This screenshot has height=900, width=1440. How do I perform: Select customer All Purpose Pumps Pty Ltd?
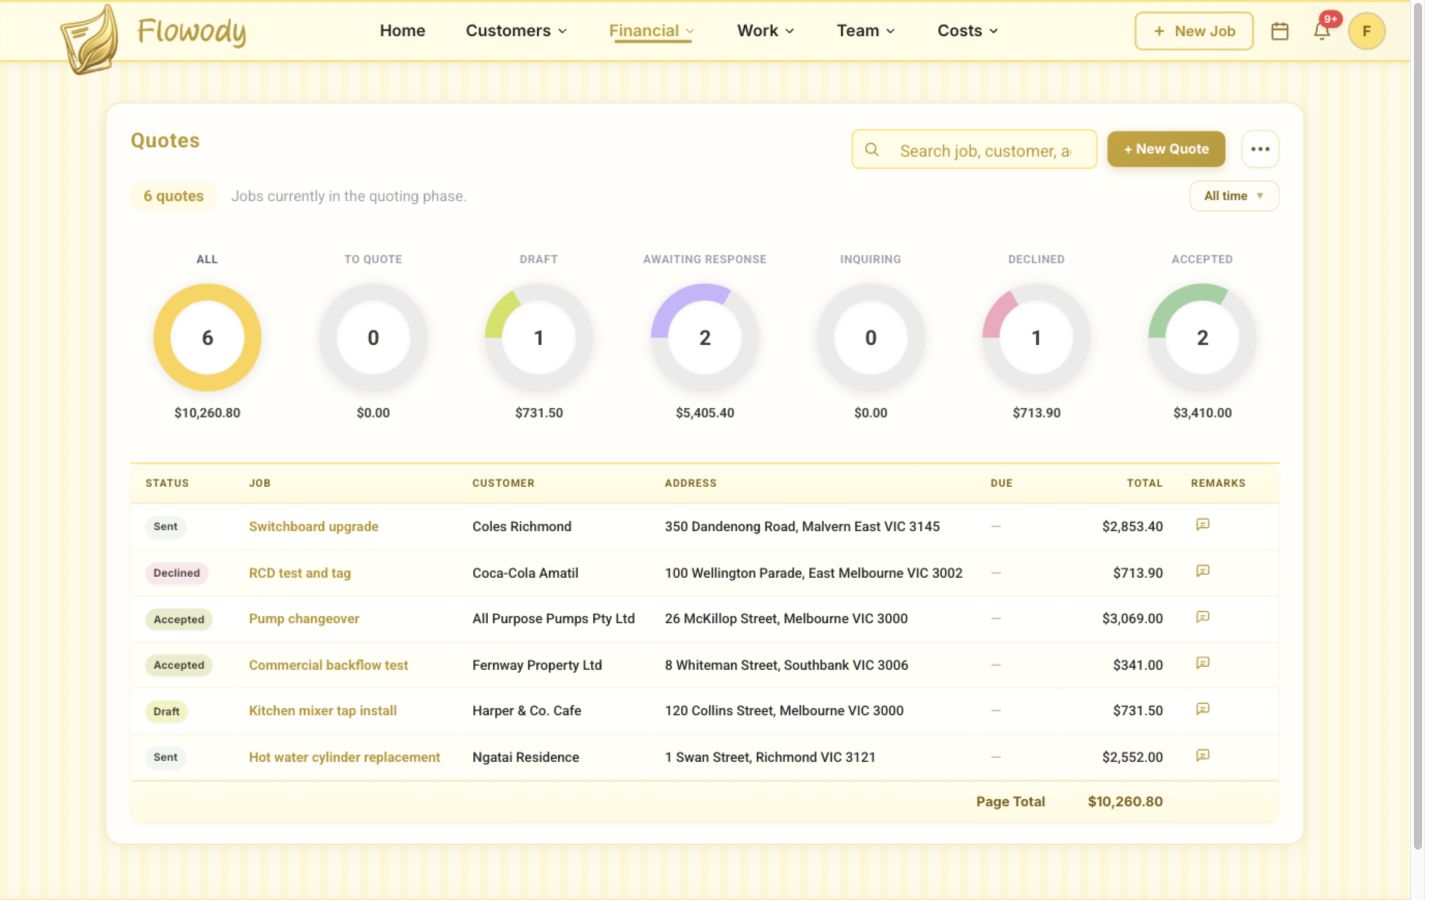(x=553, y=619)
